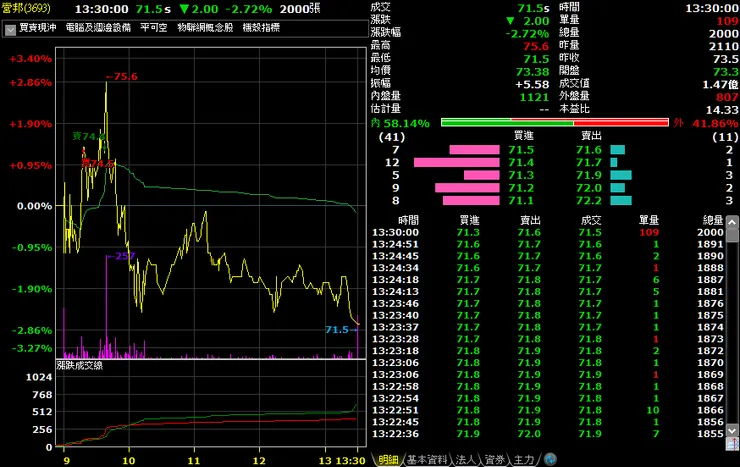Click the 75.6 high marker on chart
Screen dimensions: 740x467
[x=122, y=76]
